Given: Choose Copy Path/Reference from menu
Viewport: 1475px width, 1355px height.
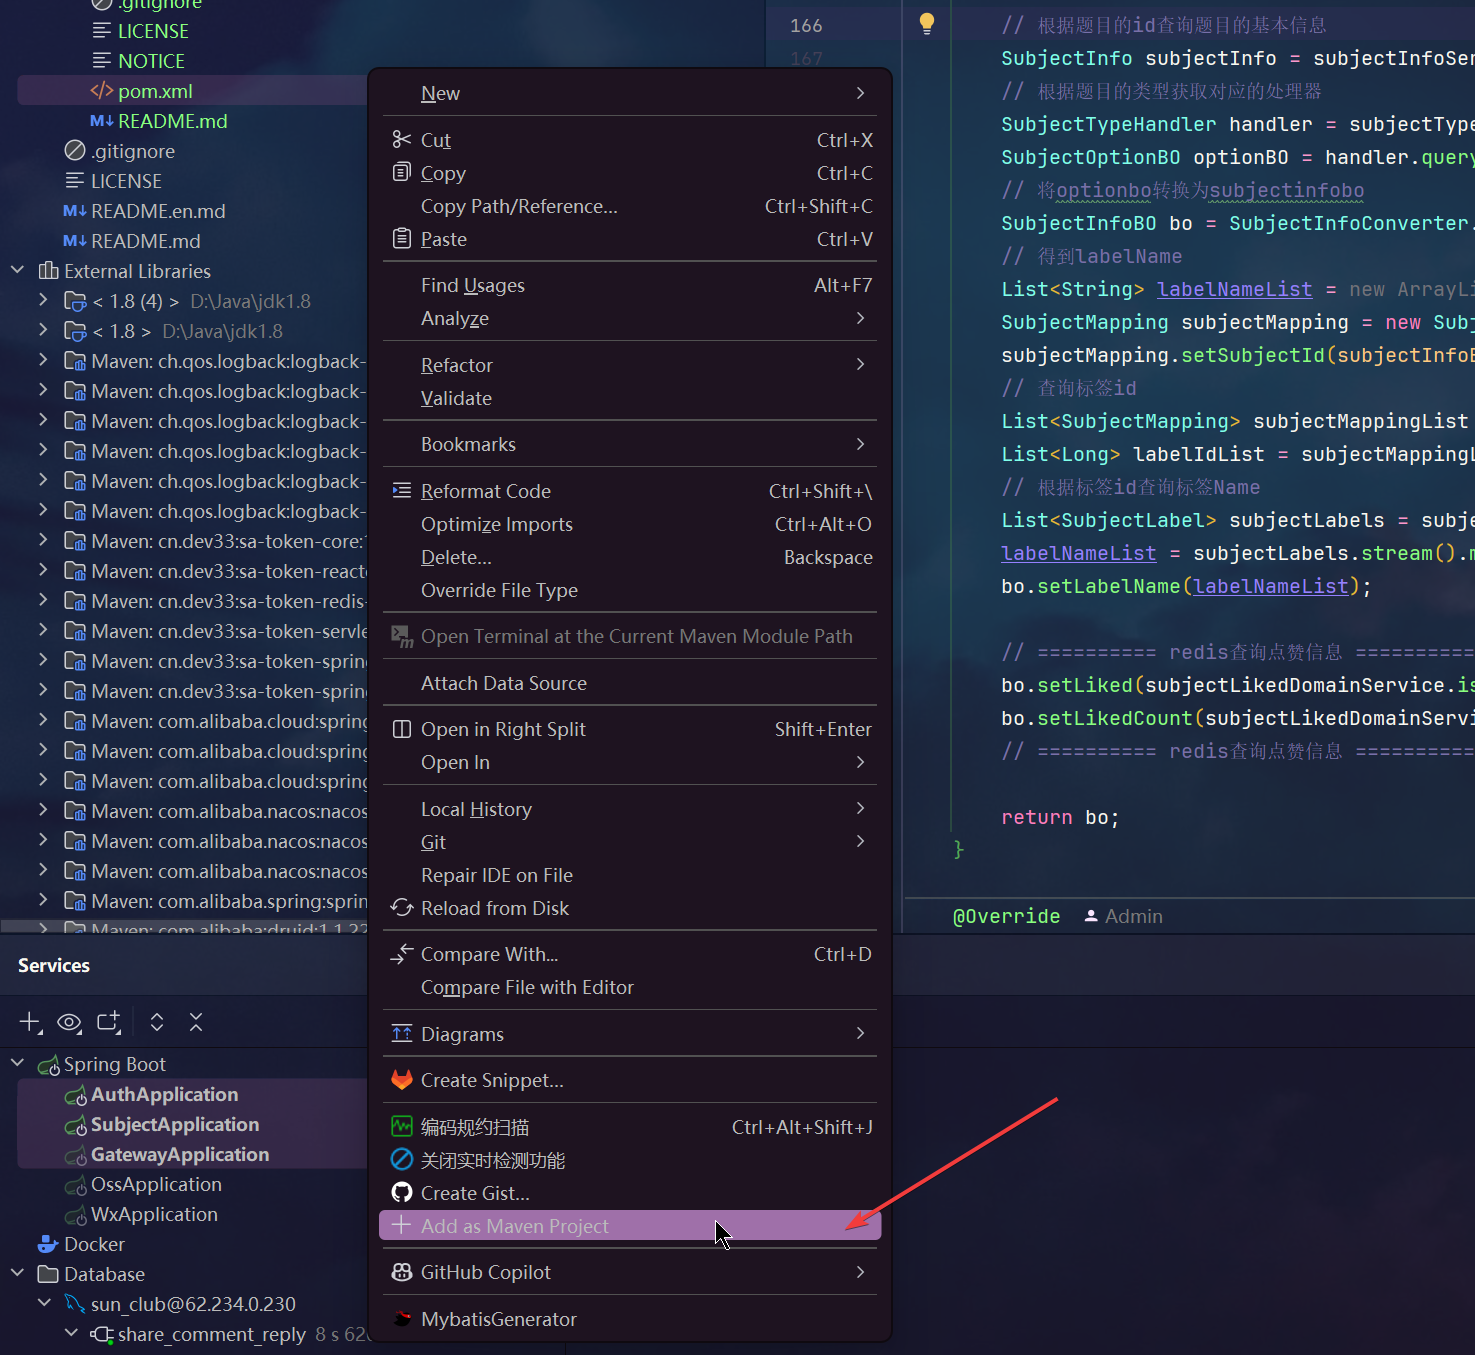Looking at the screenshot, I should tap(630, 206).
